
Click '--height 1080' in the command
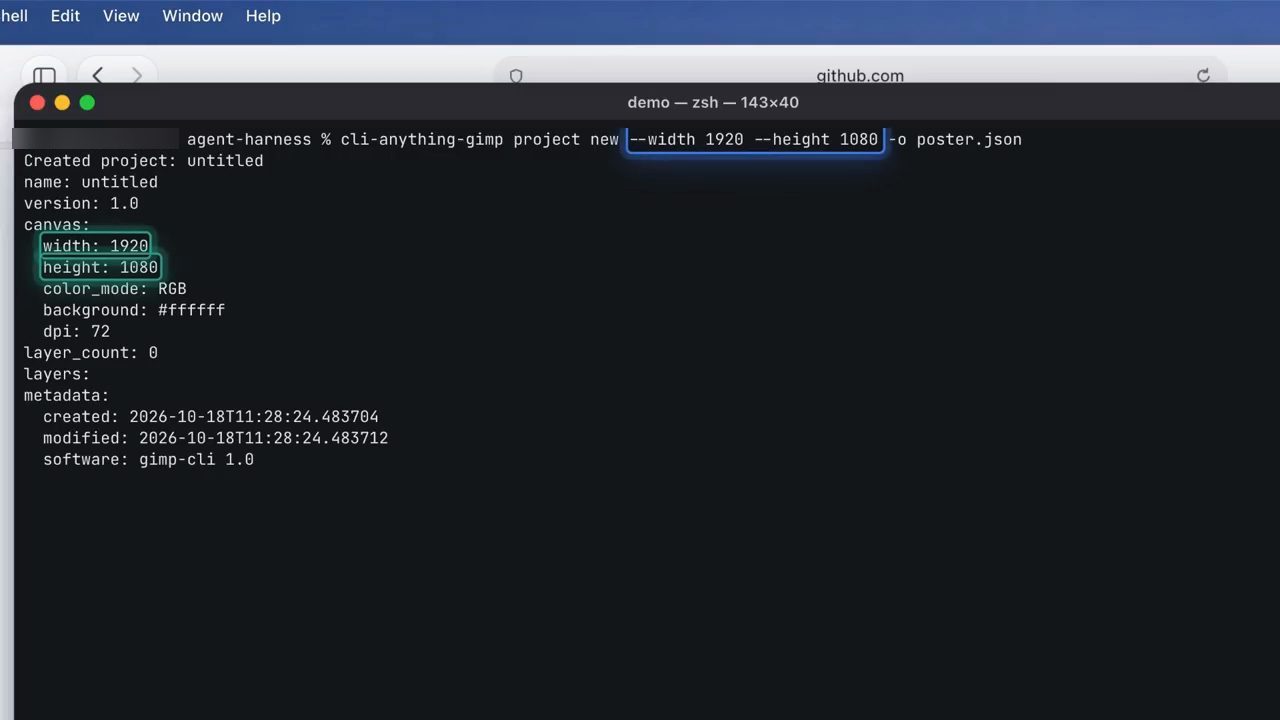(x=816, y=139)
